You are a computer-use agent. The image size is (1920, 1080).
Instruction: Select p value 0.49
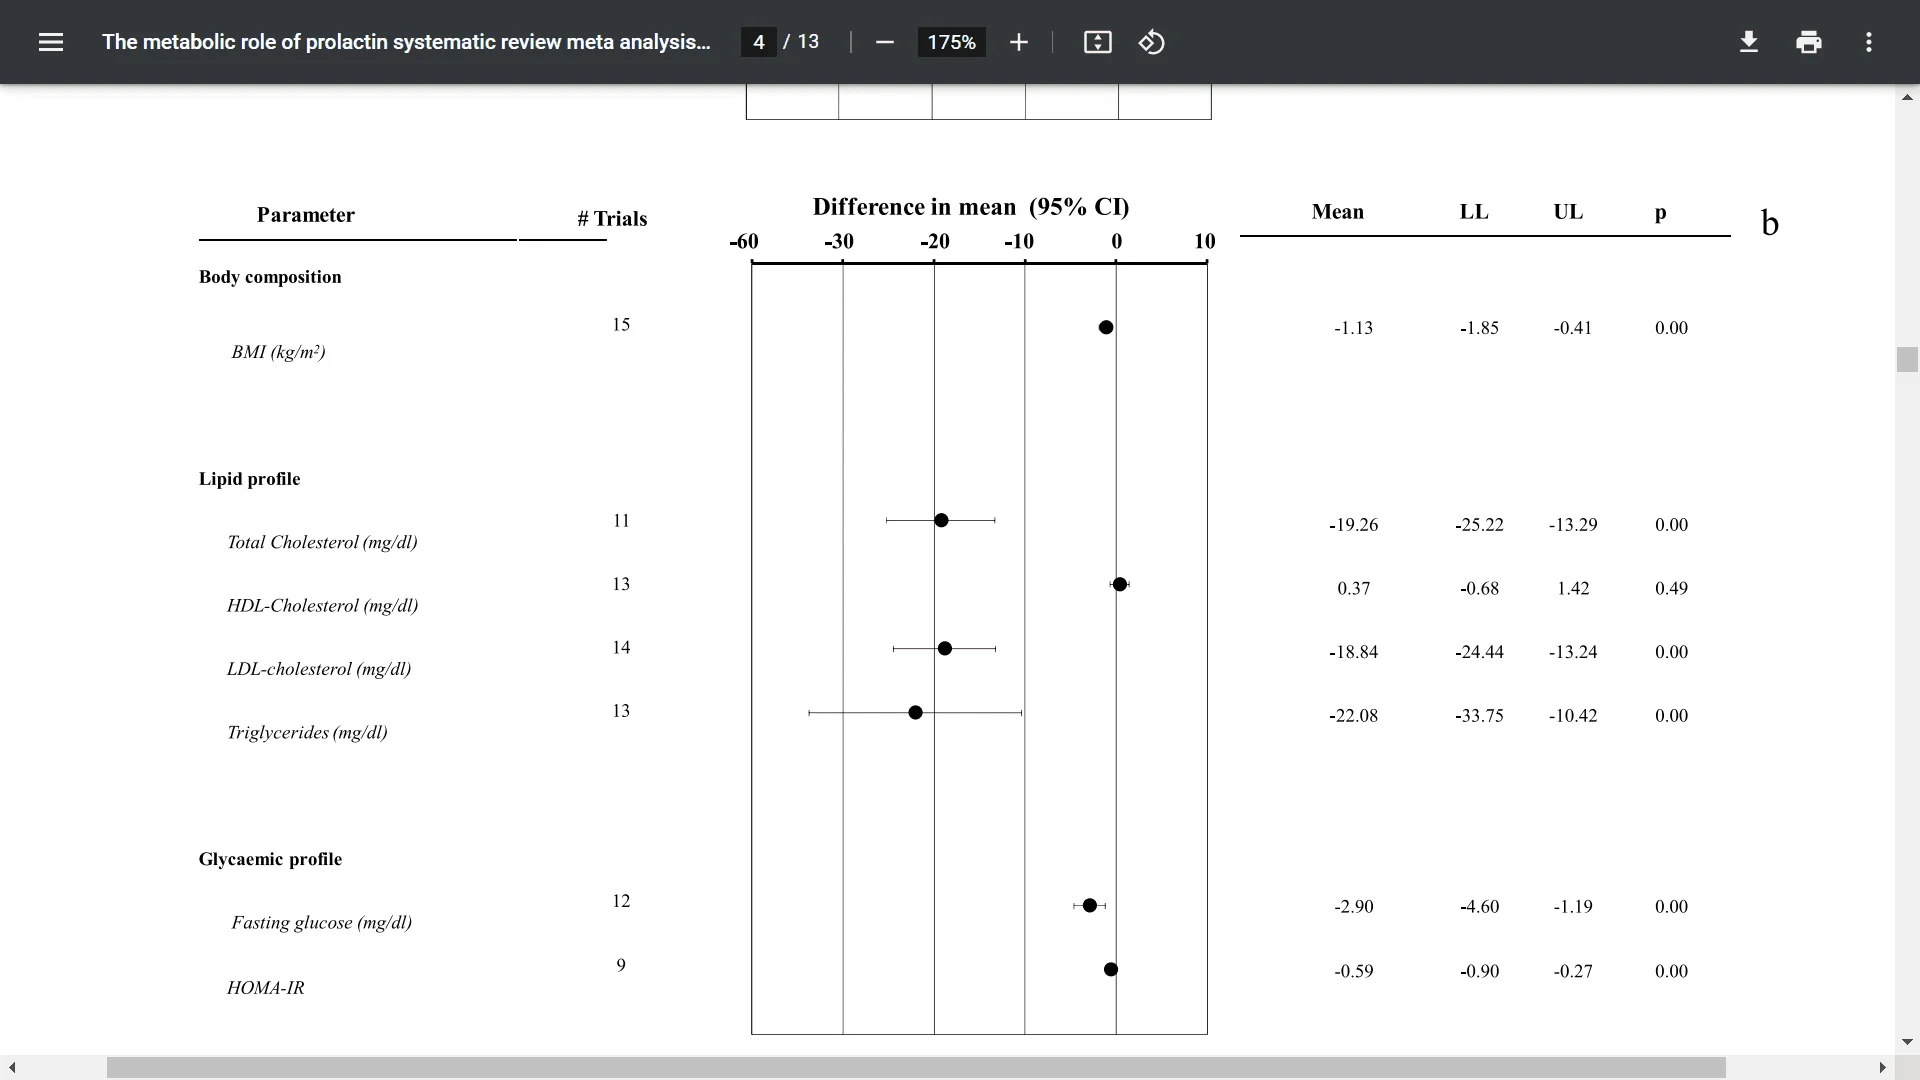(1671, 589)
